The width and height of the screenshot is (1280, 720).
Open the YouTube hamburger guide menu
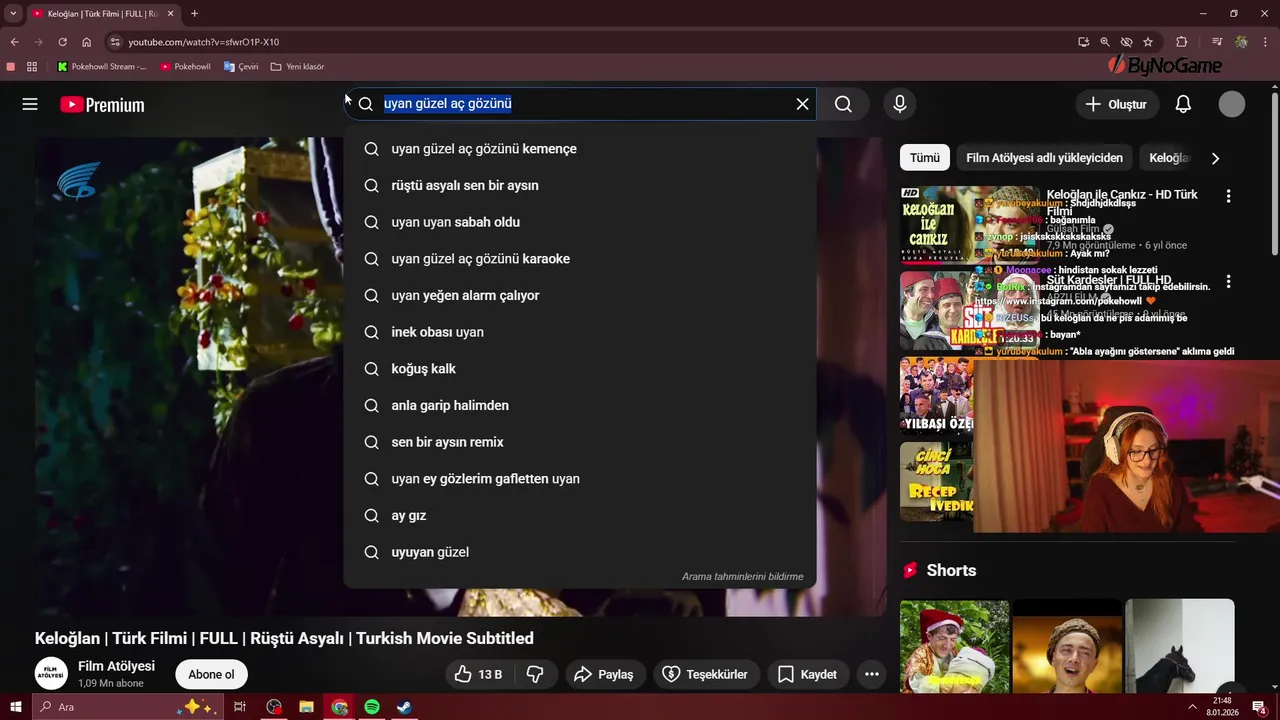tap(30, 104)
